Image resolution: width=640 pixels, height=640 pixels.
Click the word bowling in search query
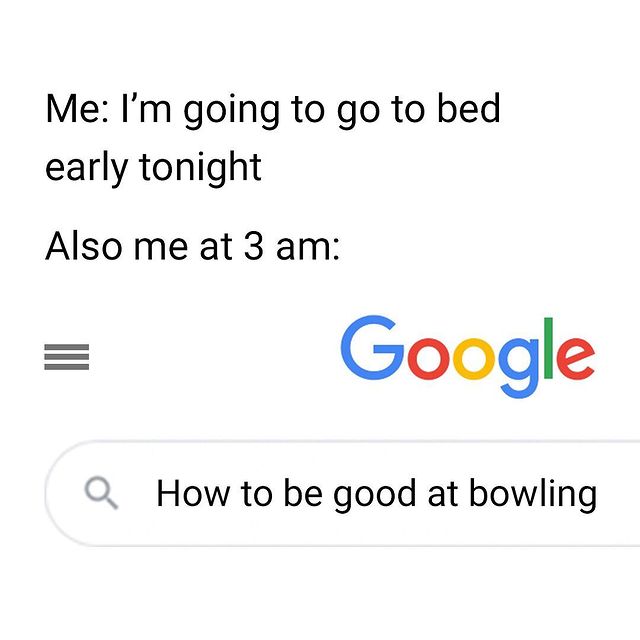[533, 495]
